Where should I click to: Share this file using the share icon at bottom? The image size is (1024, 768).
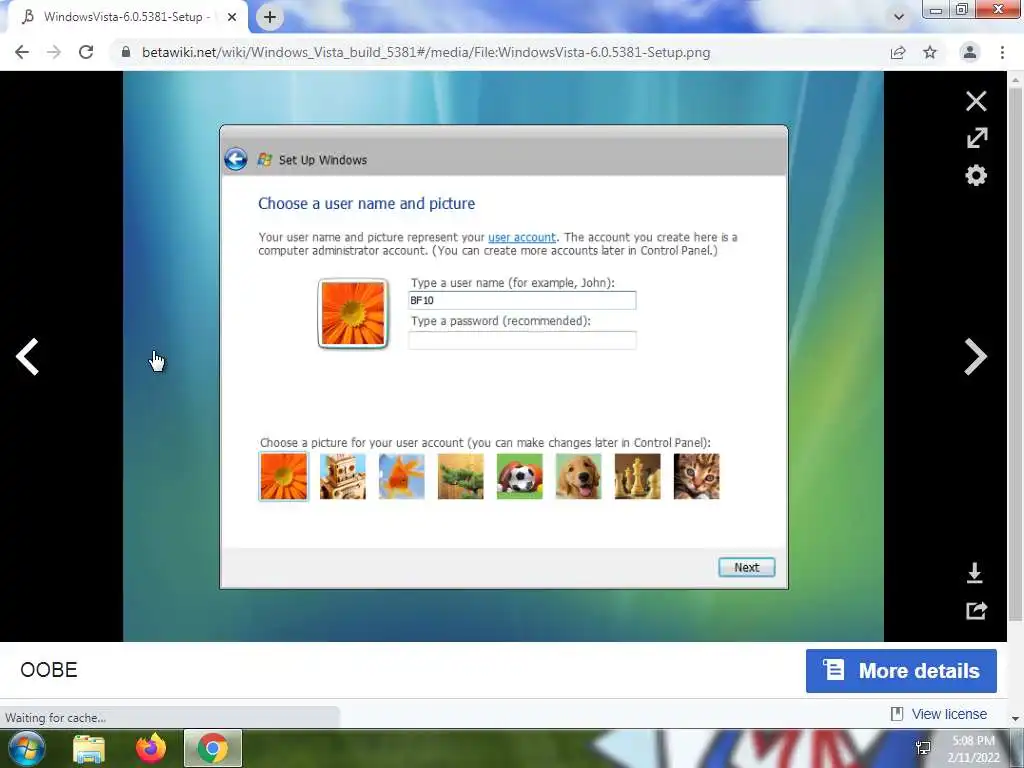(x=976, y=611)
